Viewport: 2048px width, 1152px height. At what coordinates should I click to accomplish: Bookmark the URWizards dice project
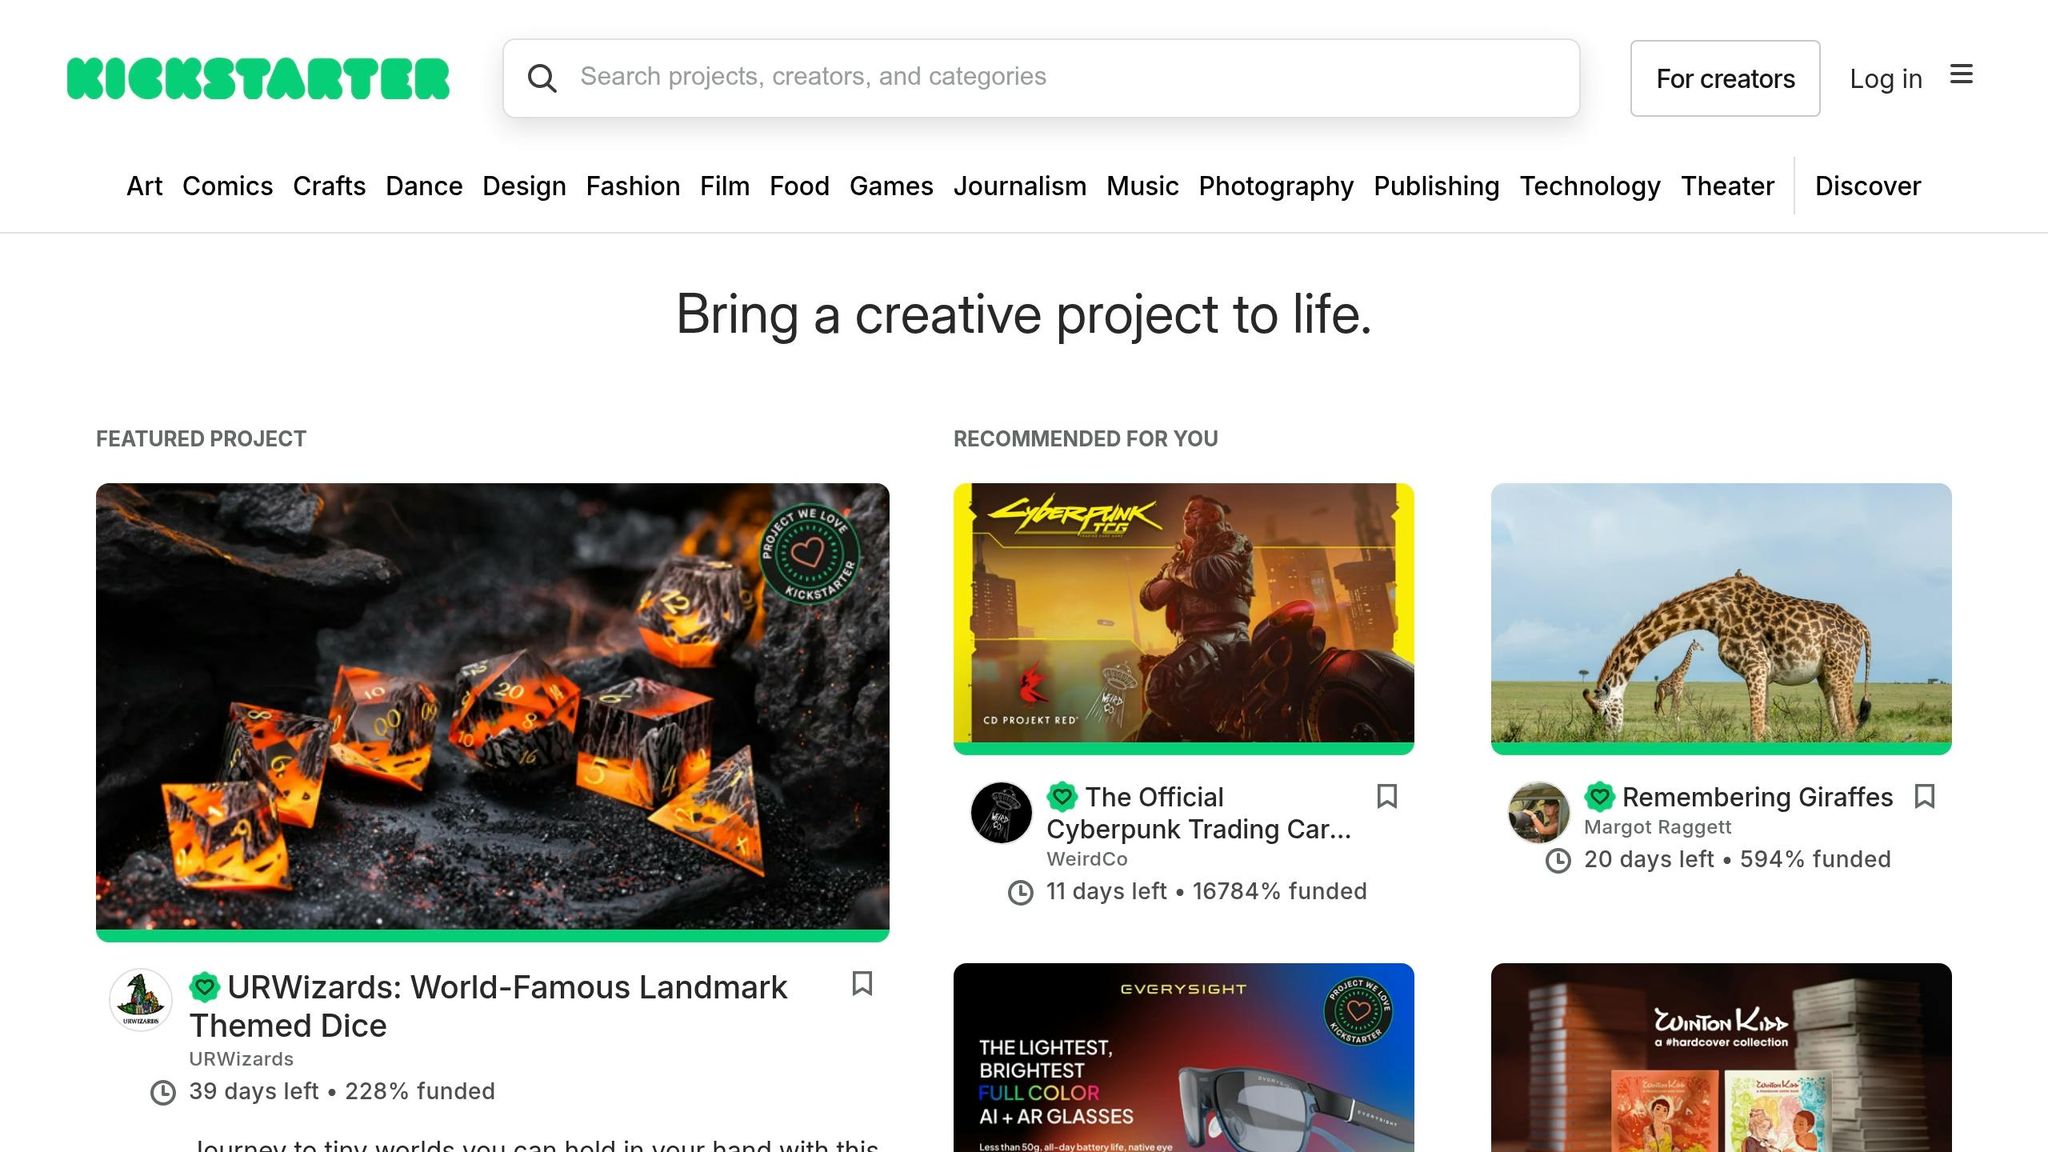click(x=862, y=985)
